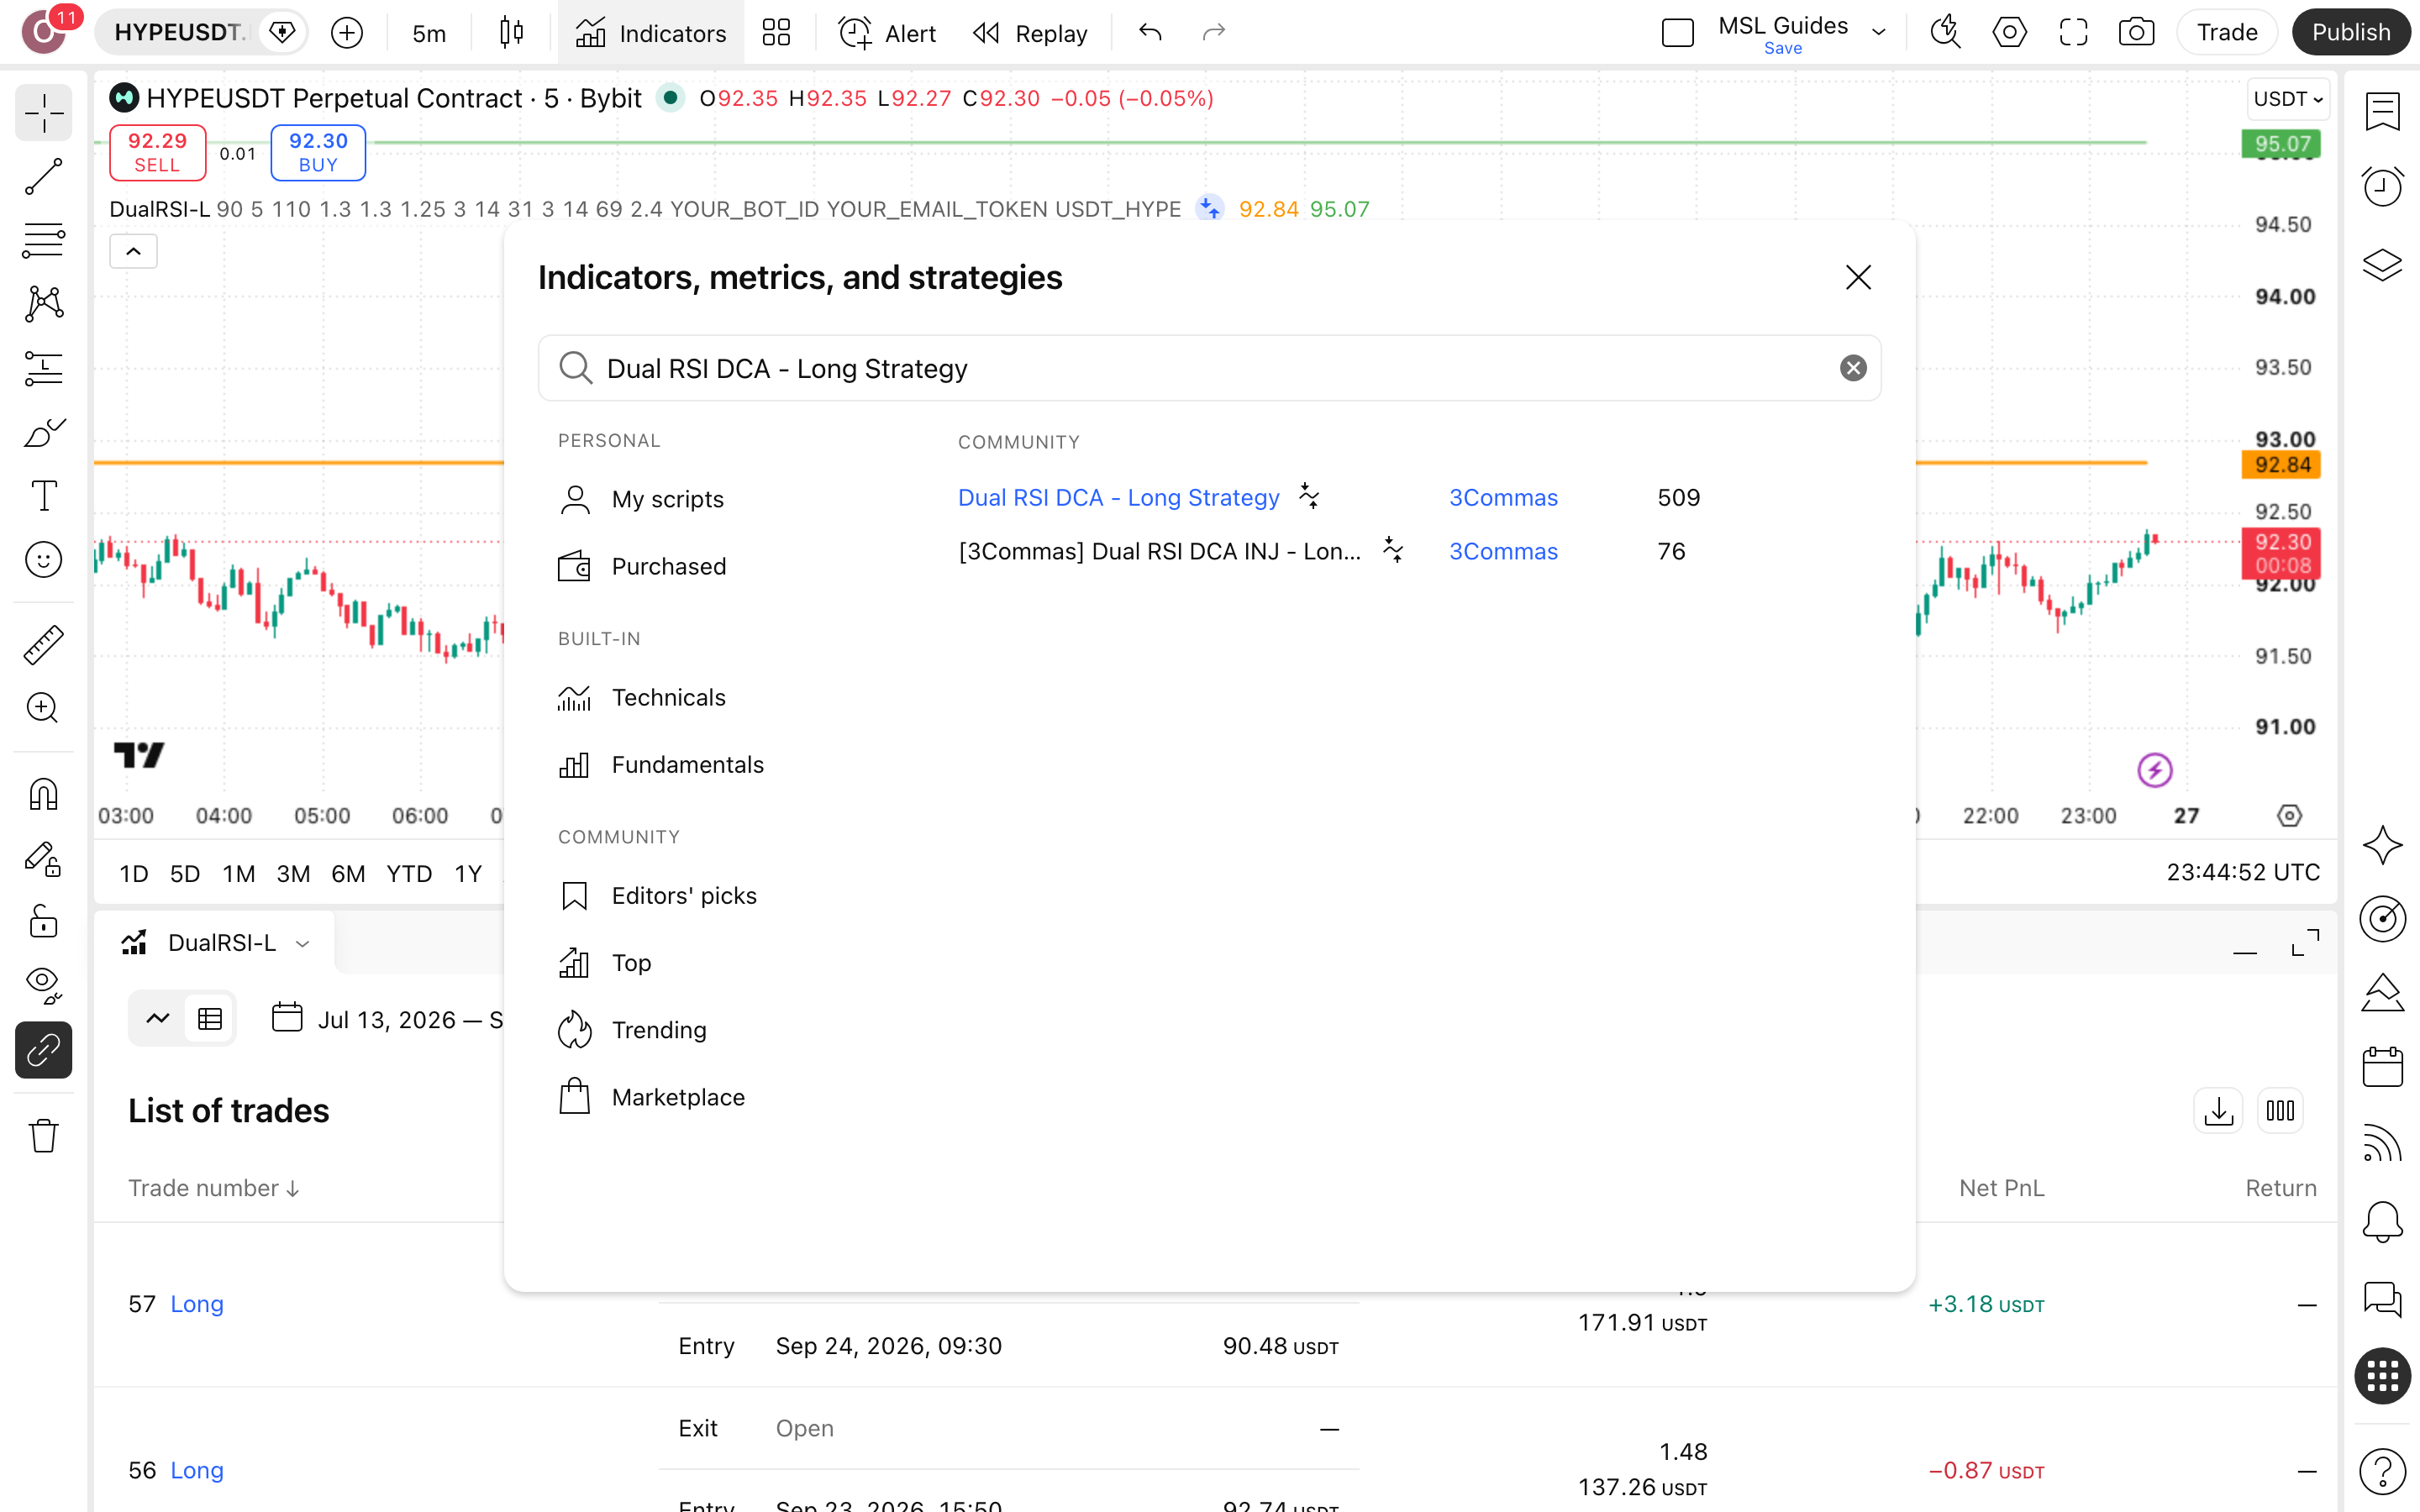Open the Marketplace category
Screen dimensions: 2420x1512
(x=651, y=1097)
